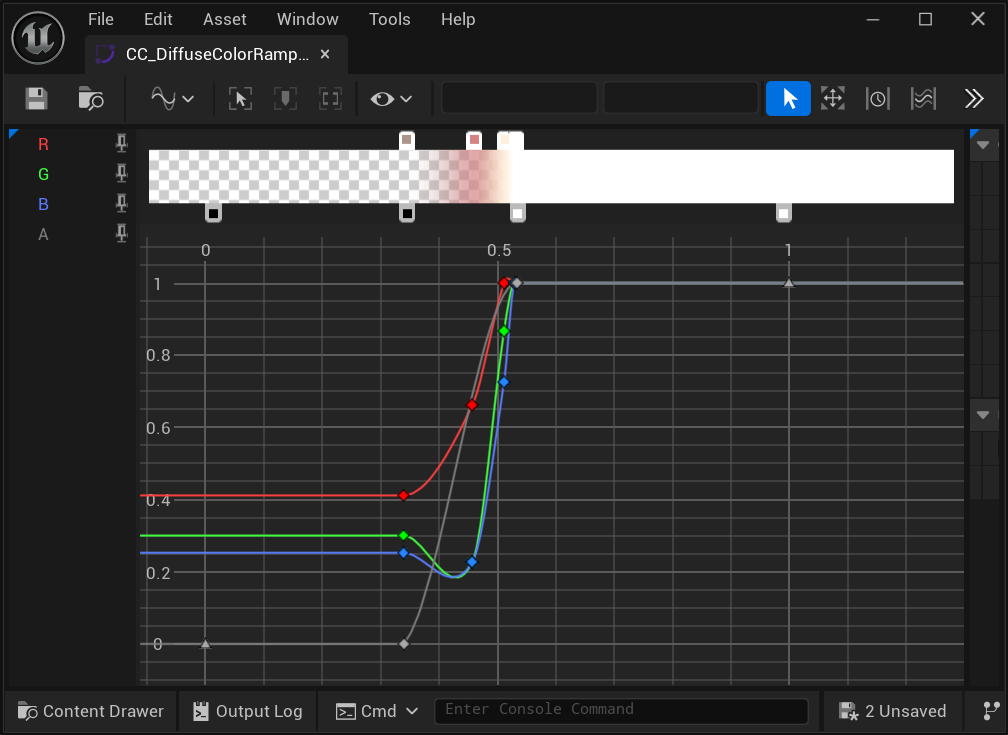
Task: Open the Edit menu
Action: 158,19
